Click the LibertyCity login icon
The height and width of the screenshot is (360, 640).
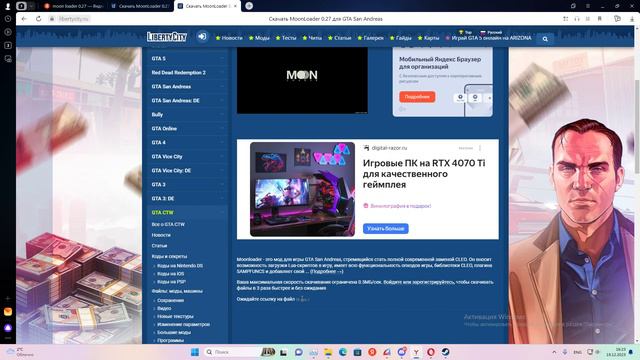coord(202,37)
